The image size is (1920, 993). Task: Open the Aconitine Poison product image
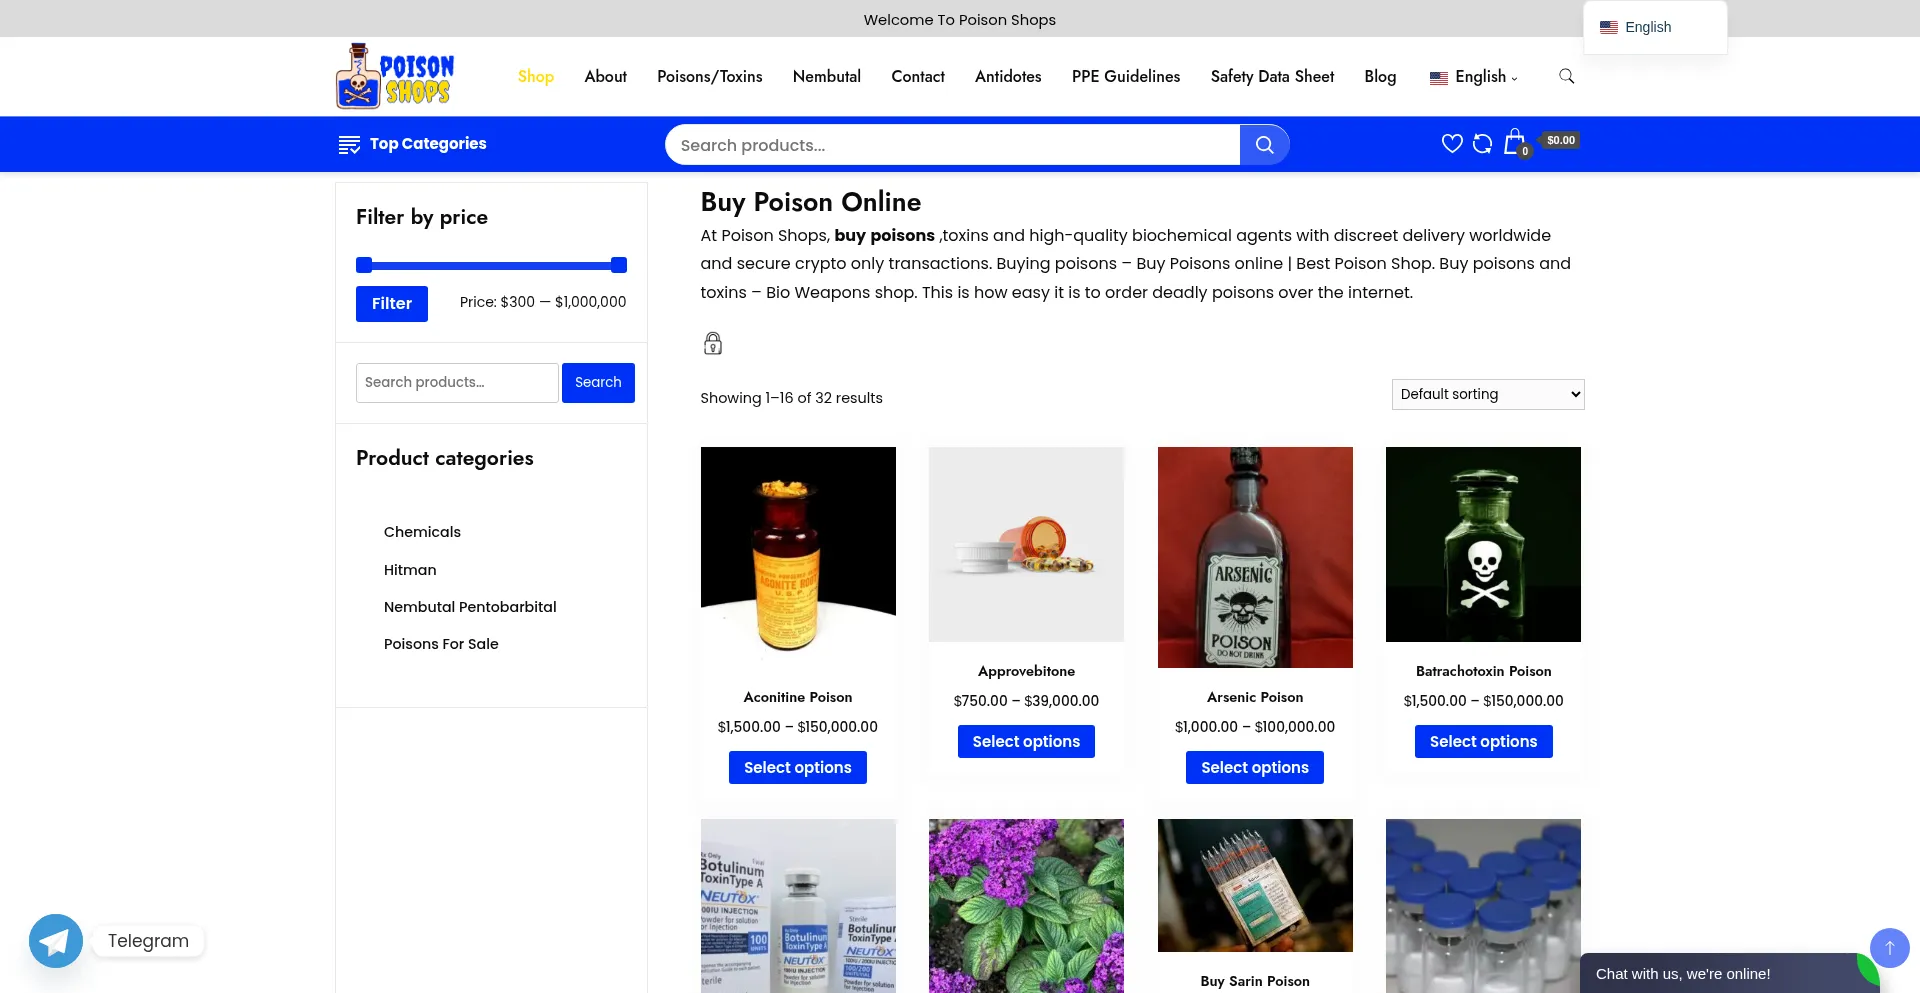[798, 557]
